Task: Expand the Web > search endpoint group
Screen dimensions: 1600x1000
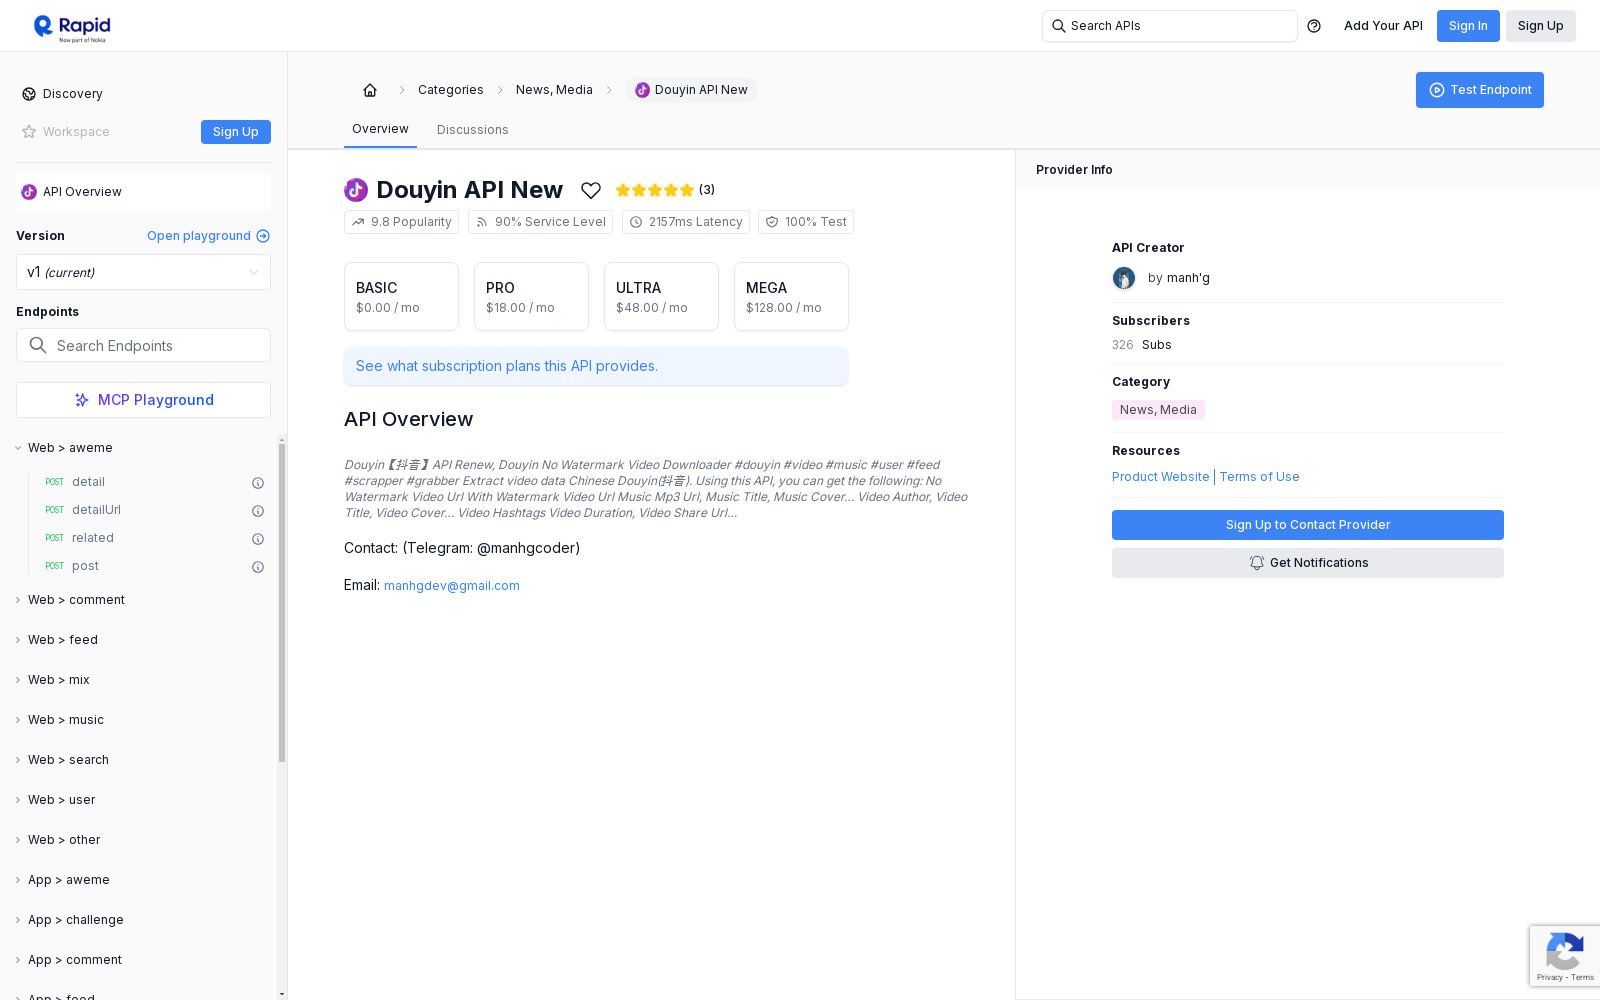Action: coord(68,760)
